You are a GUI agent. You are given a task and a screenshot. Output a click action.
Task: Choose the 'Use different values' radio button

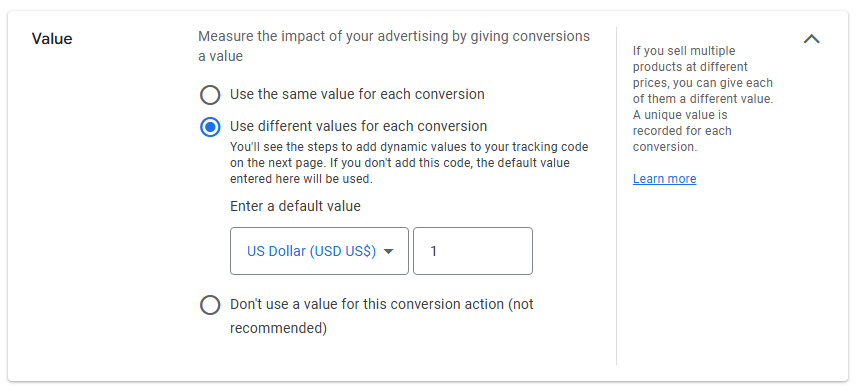pyautogui.click(x=210, y=127)
